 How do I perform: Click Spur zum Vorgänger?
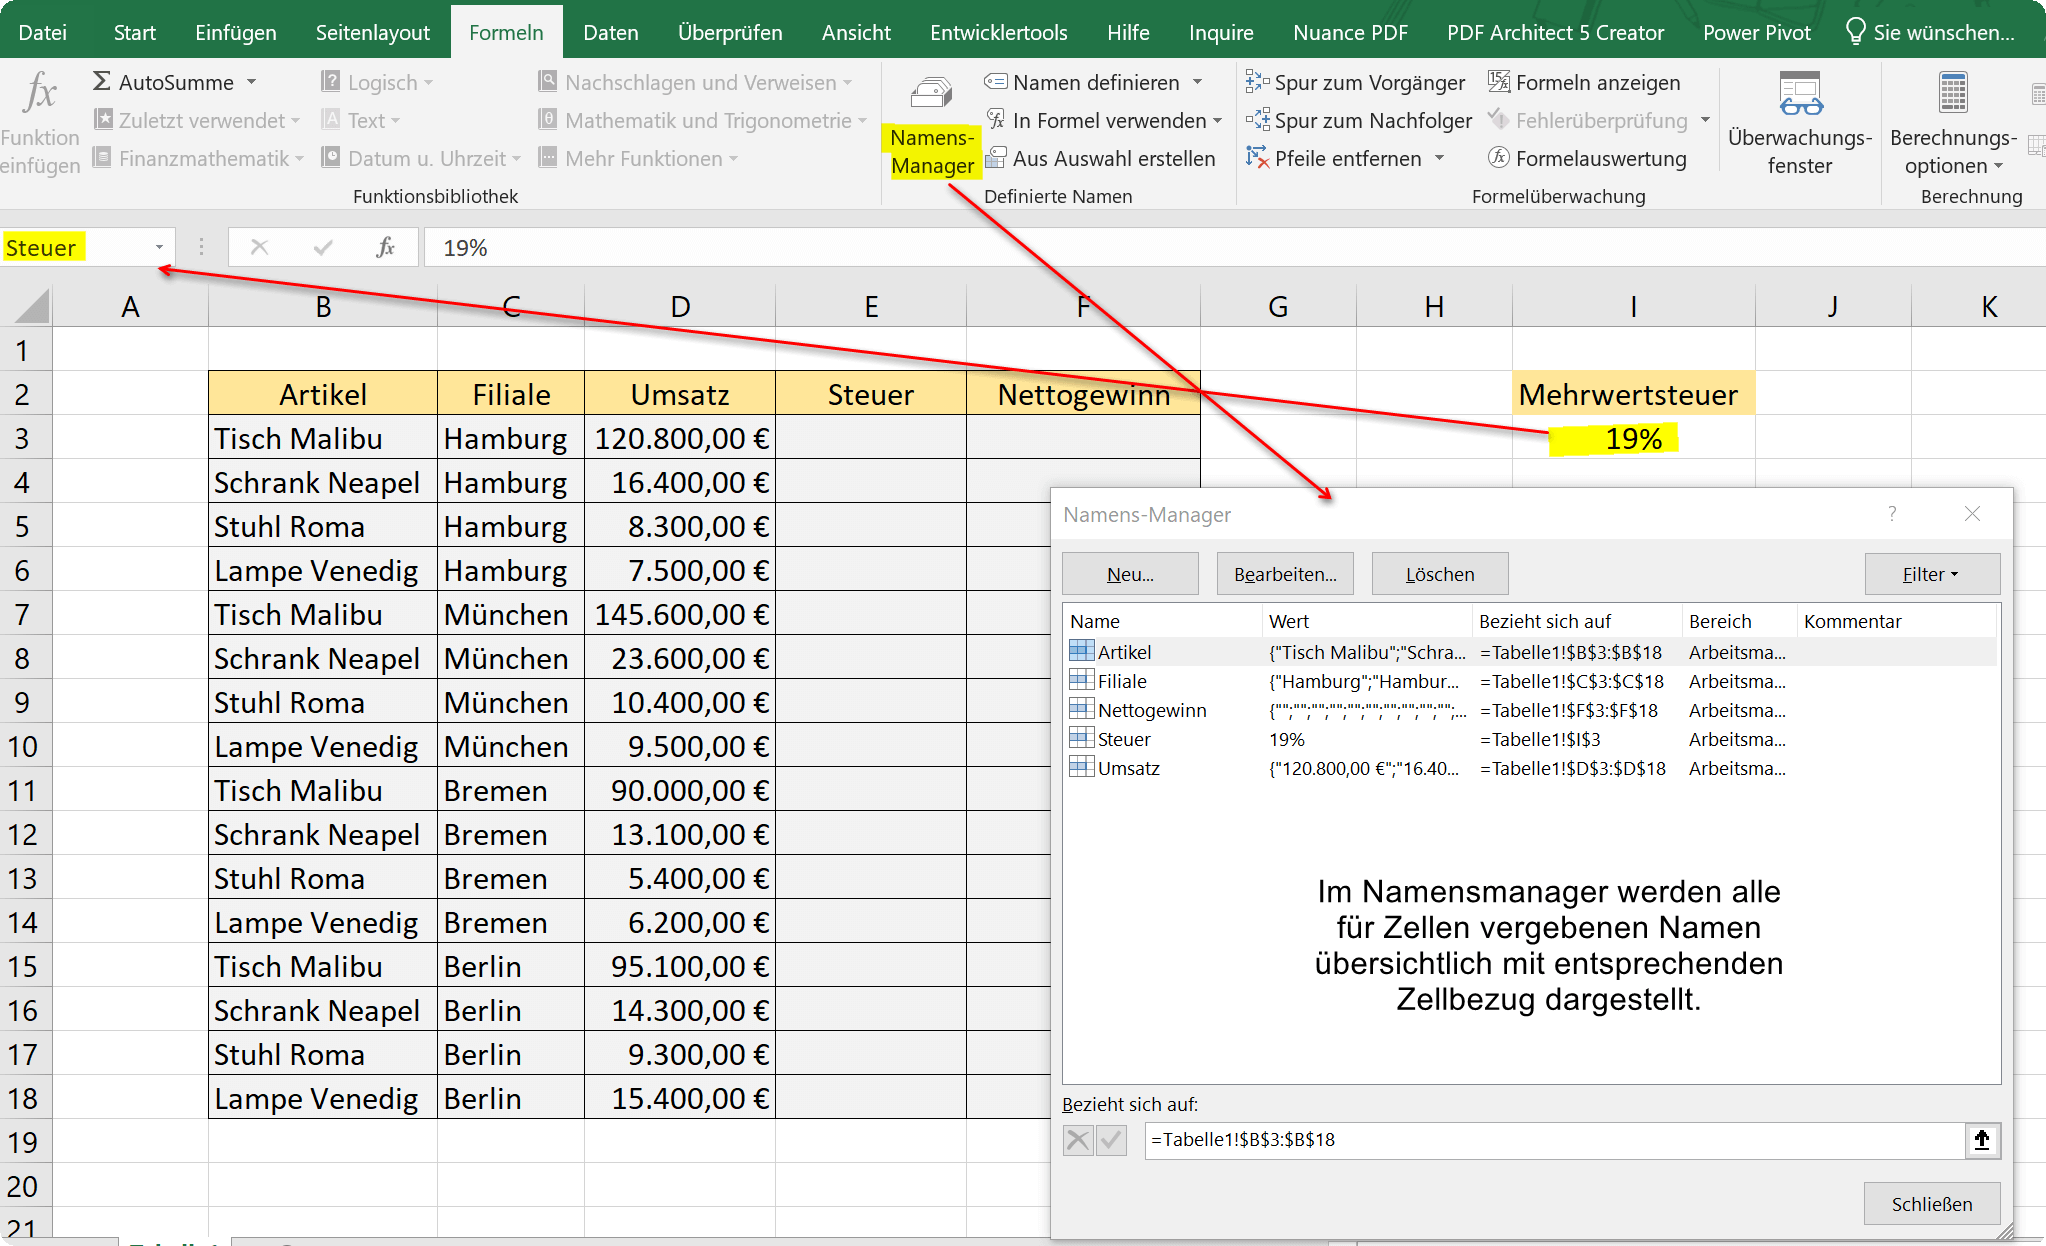pos(1356,82)
